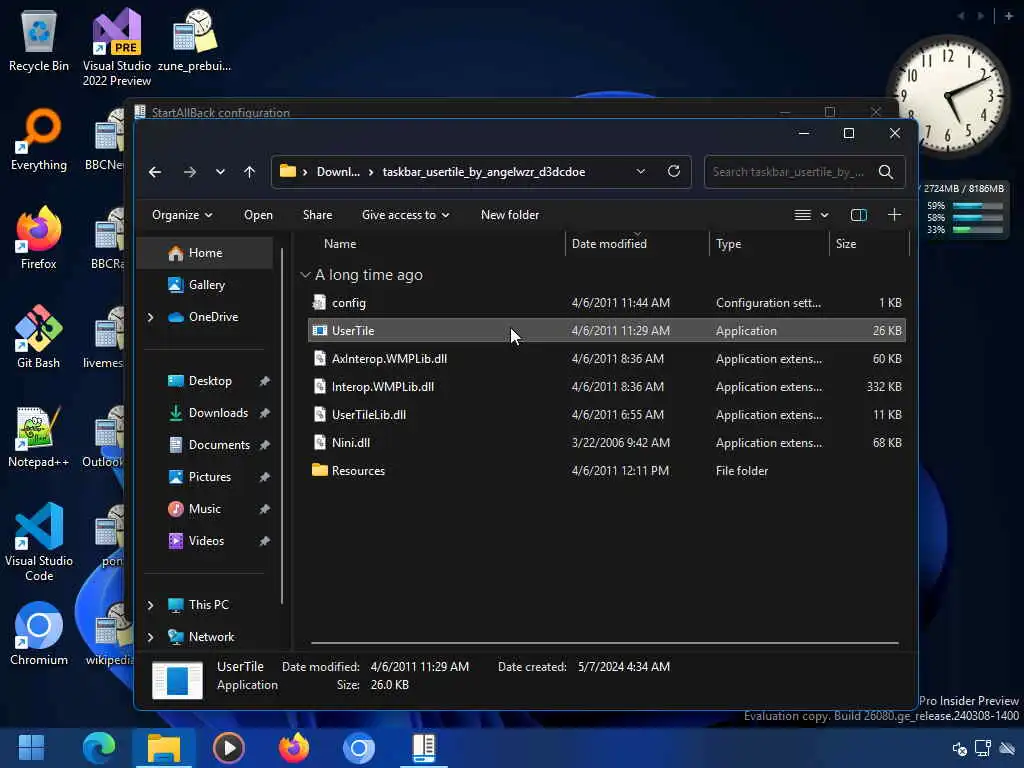This screenshot has width=1024, height=768.
Task: Open Videos quick access folder
Action: [206, 541]
